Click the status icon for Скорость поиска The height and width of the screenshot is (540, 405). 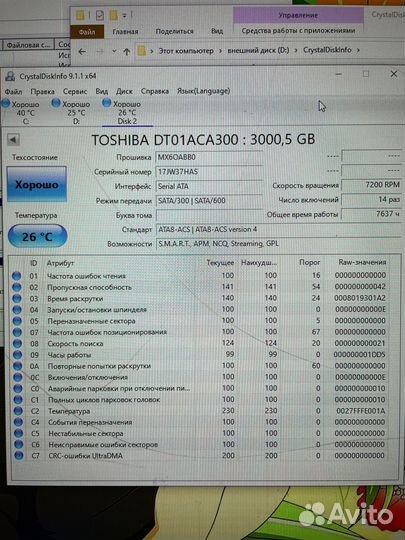pos(17,344)
